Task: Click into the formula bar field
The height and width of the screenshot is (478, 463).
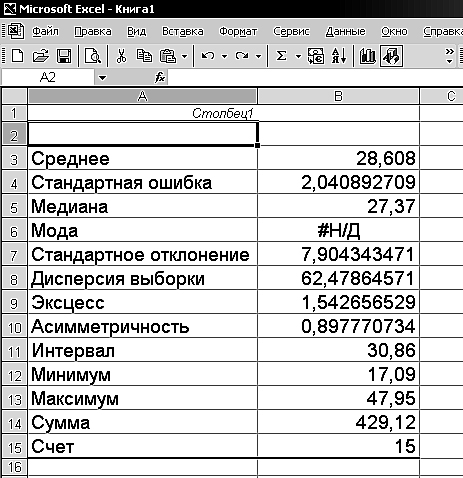Action: pyautogui.click(x=315, y=78)
